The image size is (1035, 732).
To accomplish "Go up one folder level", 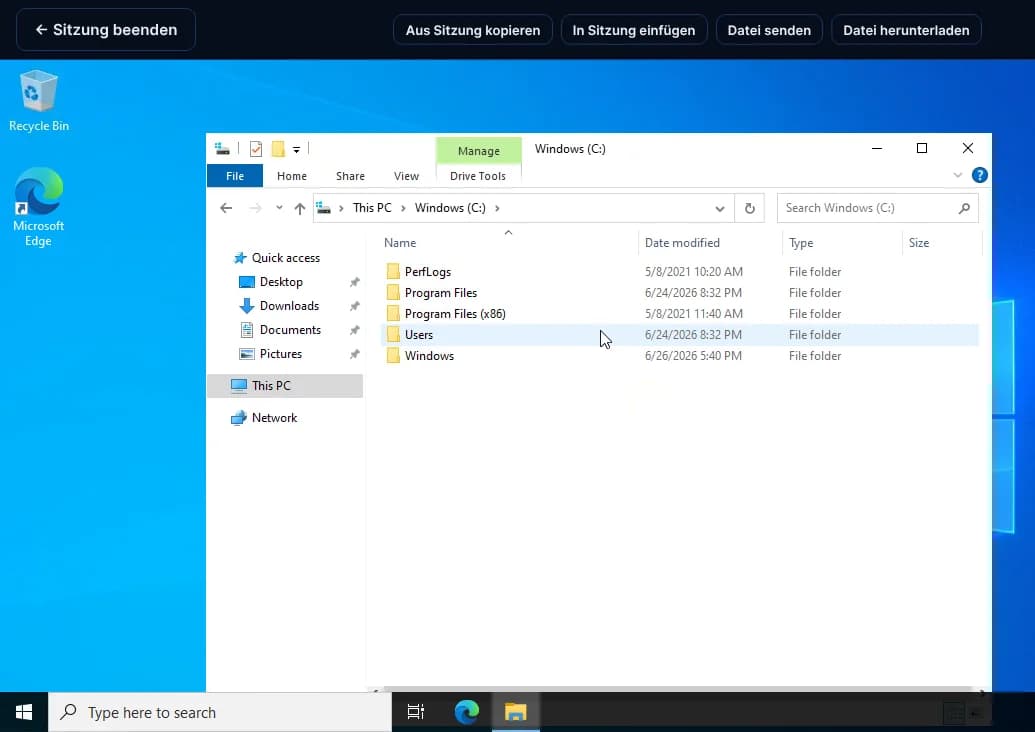I will 300,209.
